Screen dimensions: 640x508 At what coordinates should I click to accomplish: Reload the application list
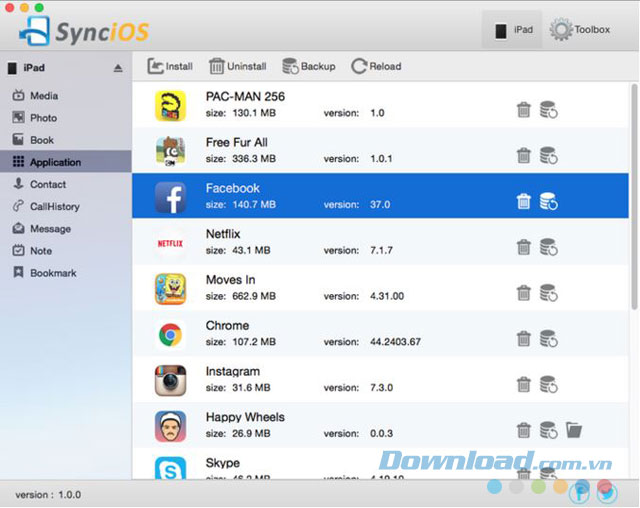click(x=376, y=67)
